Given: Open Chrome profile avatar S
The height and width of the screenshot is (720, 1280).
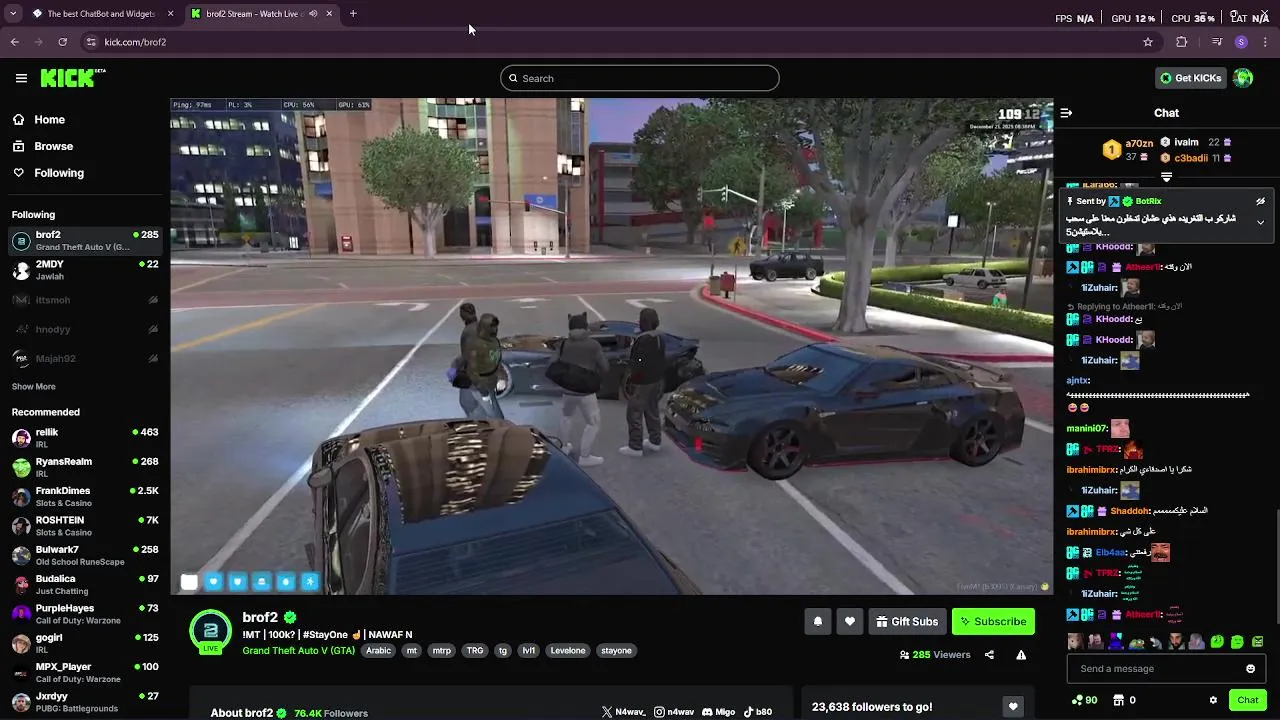Looking at the screenshot, I should pos(1241,42).
